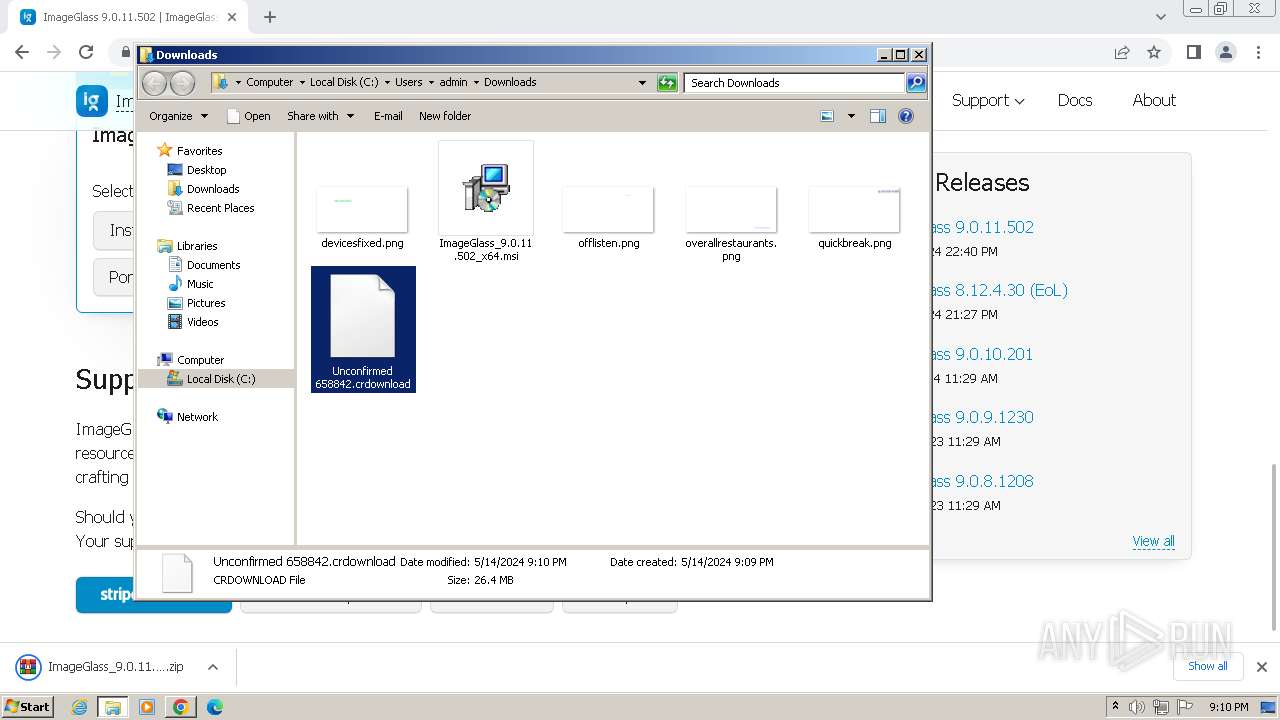1280x720 pixels.
Task: Open the Support dropdown on webpage
Action: pyautogui.click(x=988, y=100)
